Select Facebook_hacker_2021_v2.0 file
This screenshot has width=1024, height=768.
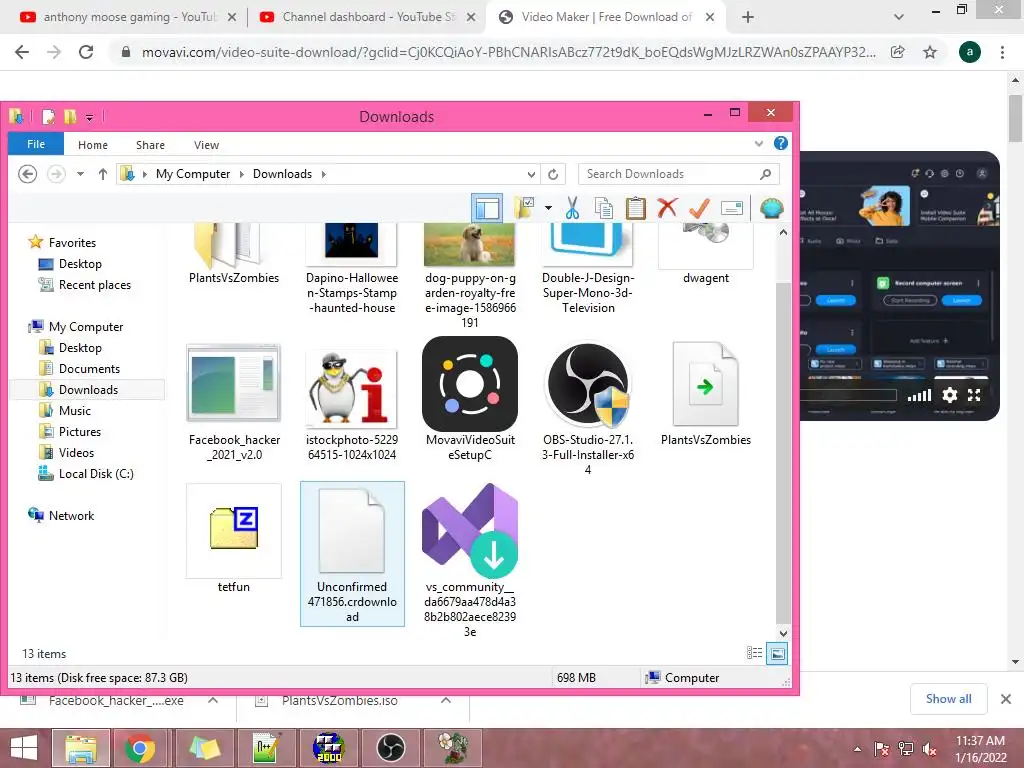tap(234, 402)
